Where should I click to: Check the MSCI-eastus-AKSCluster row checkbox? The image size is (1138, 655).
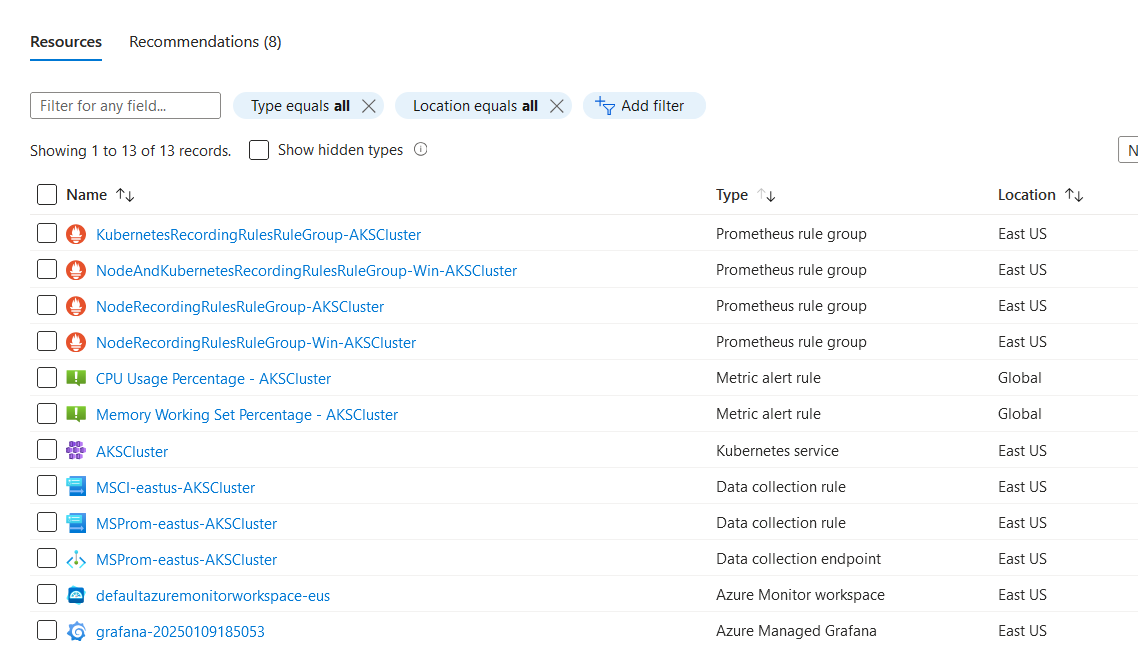point(46,486)
